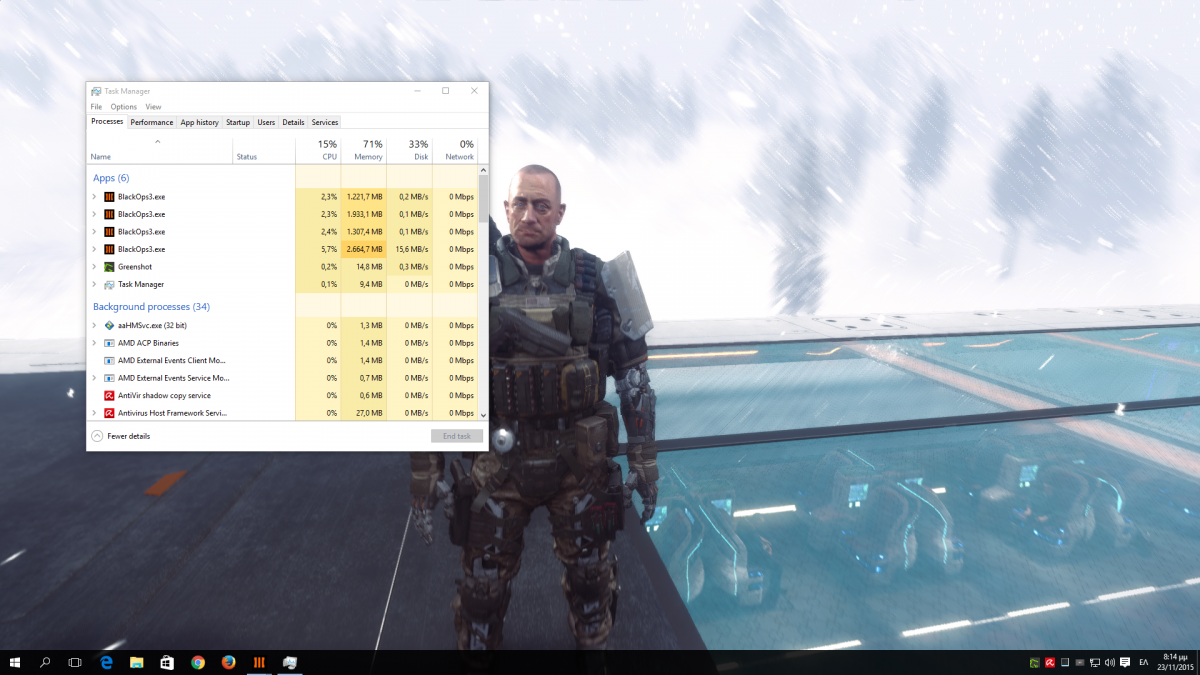Click the End task button

click(457, 436)
